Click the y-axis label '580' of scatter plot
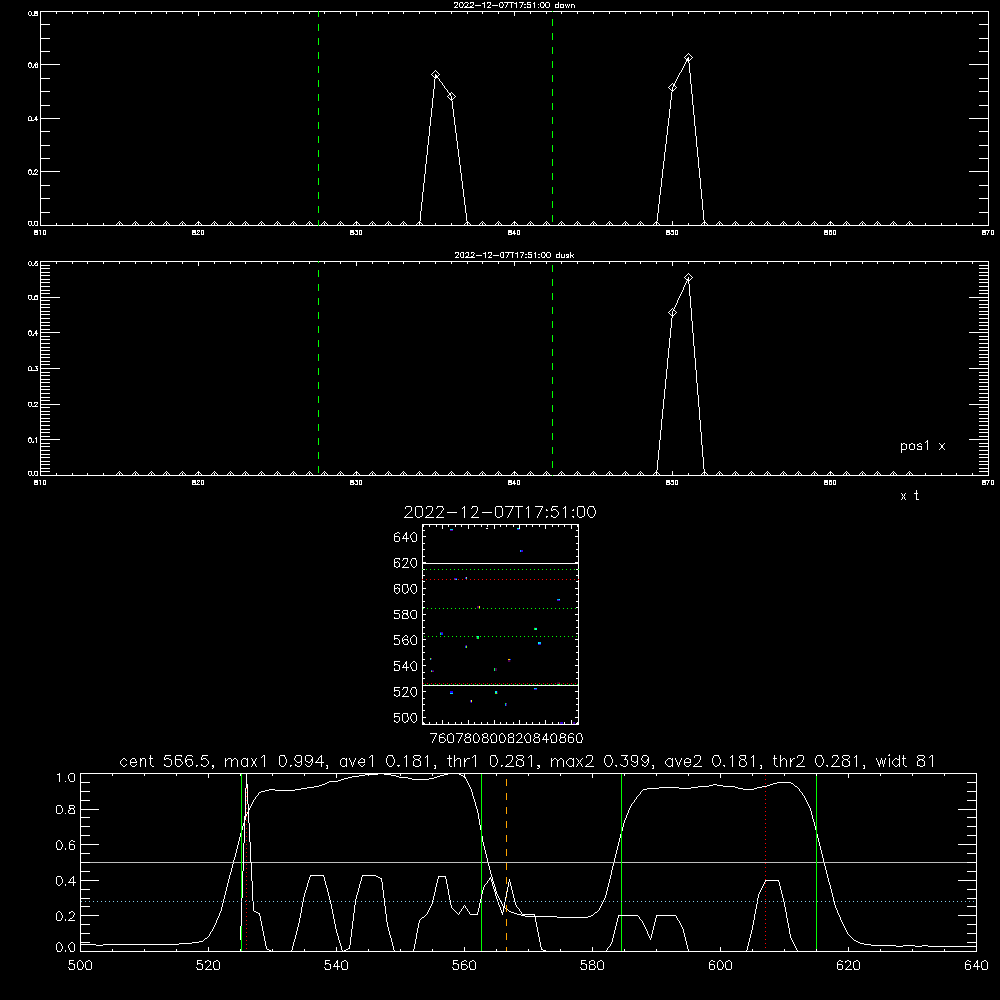 pos(406,615)
